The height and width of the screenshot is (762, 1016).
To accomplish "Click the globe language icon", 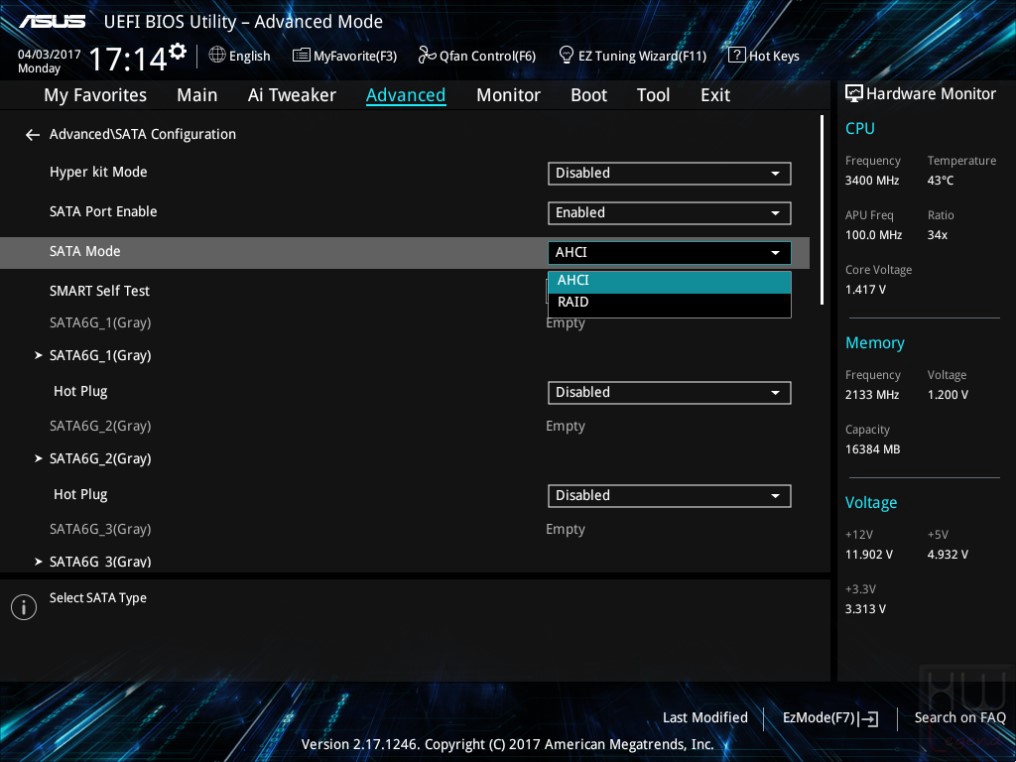I will tap(217, 55).
